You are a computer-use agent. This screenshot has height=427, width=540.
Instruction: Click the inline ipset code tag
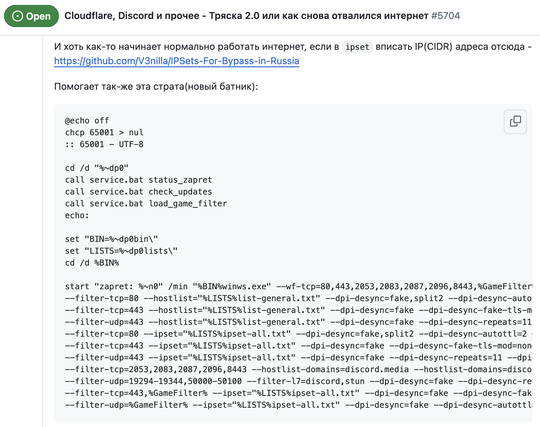pyautogui.click(x=357, y=47)
